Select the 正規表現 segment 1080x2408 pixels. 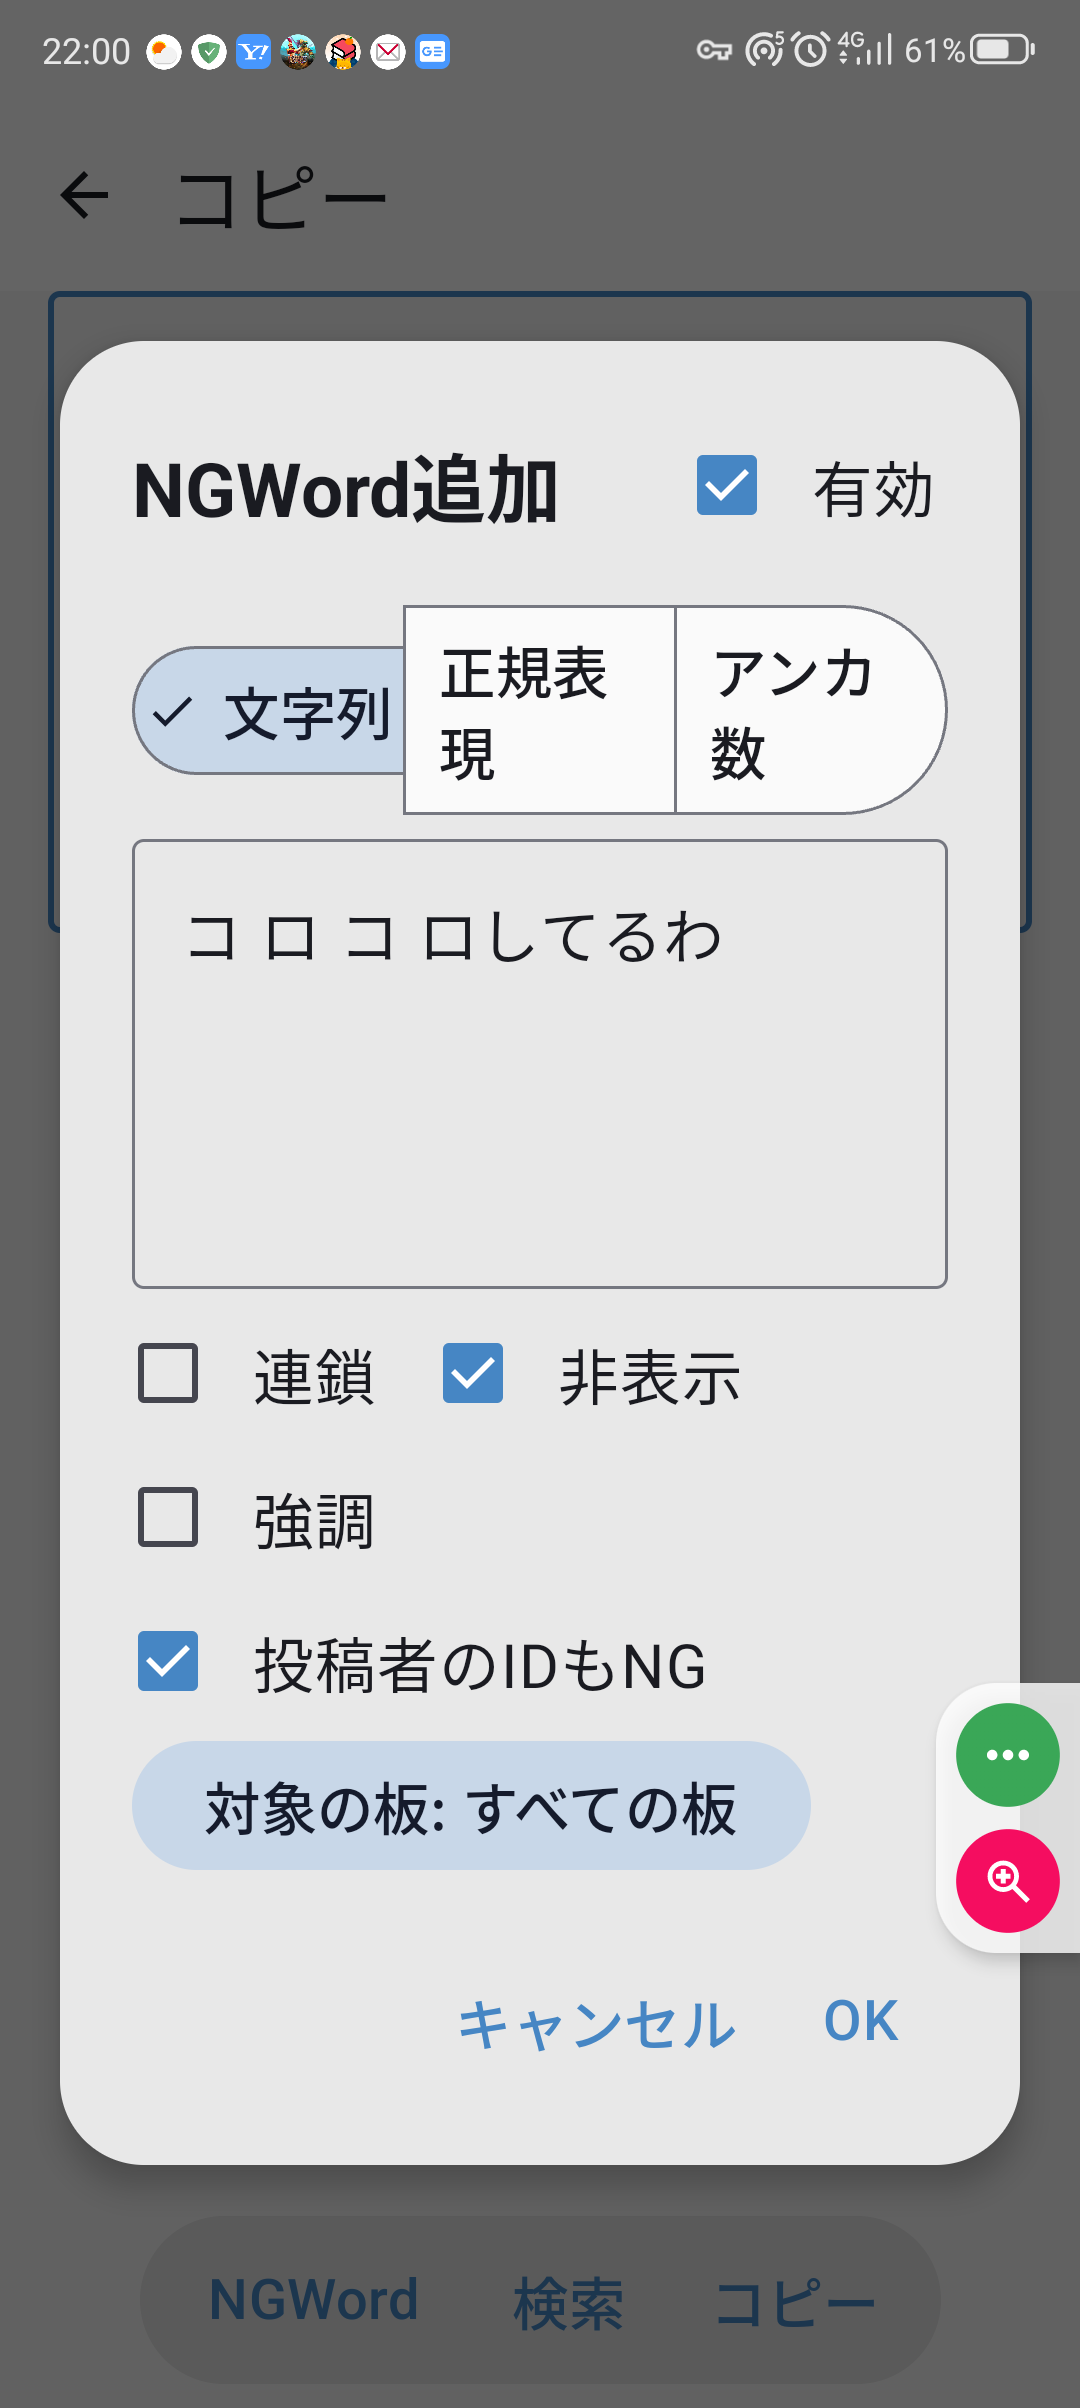point(540,710)
